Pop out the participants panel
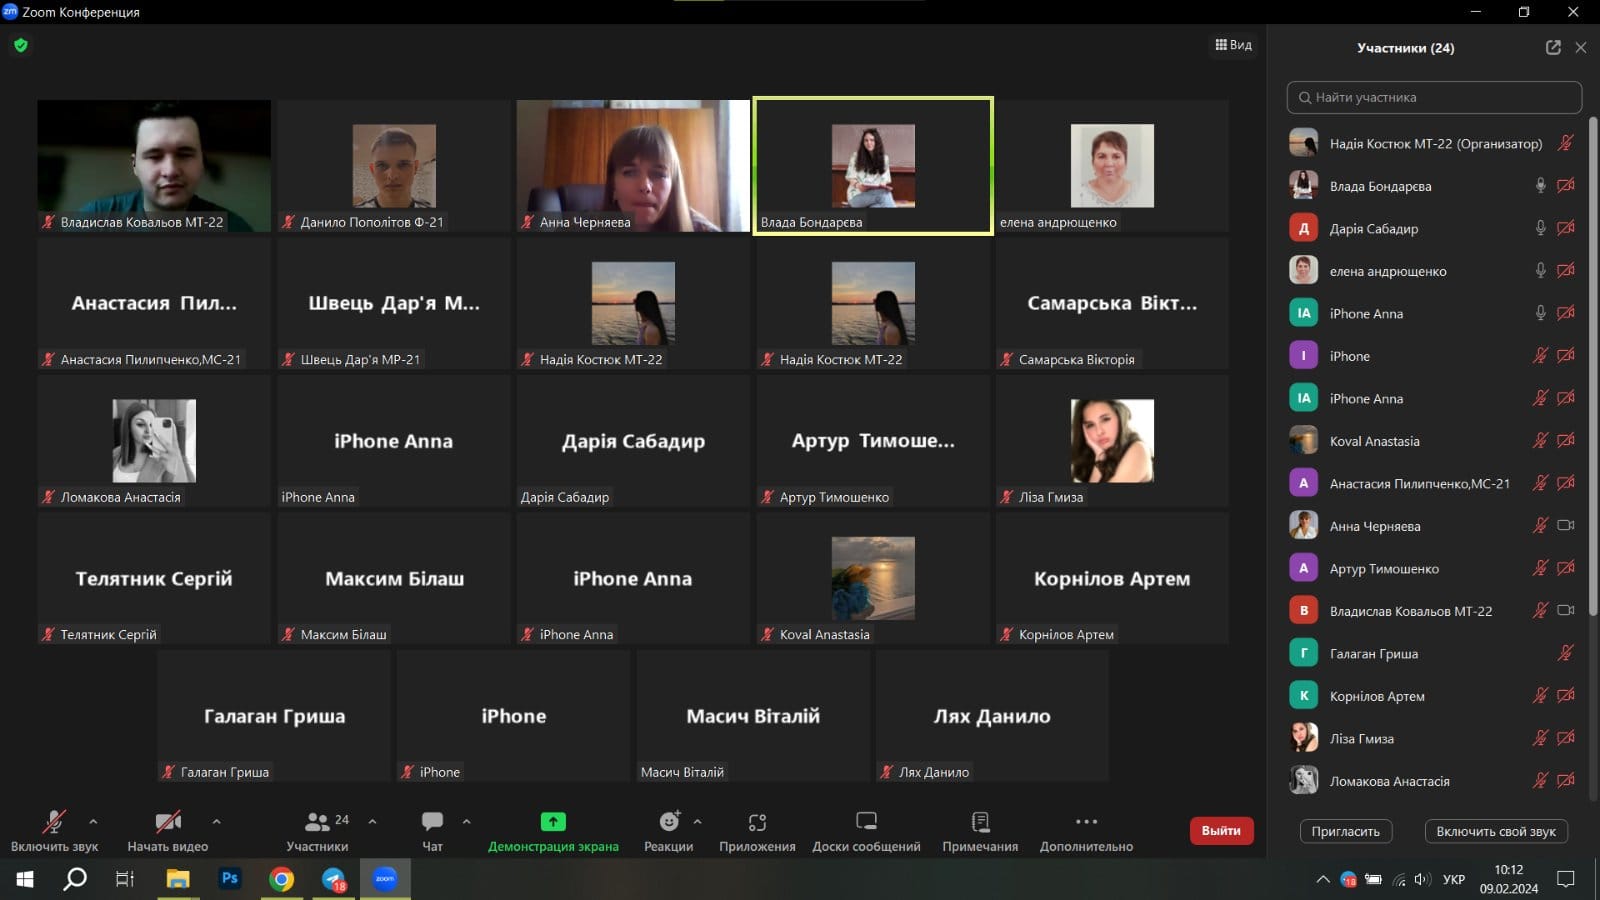Viewport: 1600px width, 900px height. coord(1553,48)
